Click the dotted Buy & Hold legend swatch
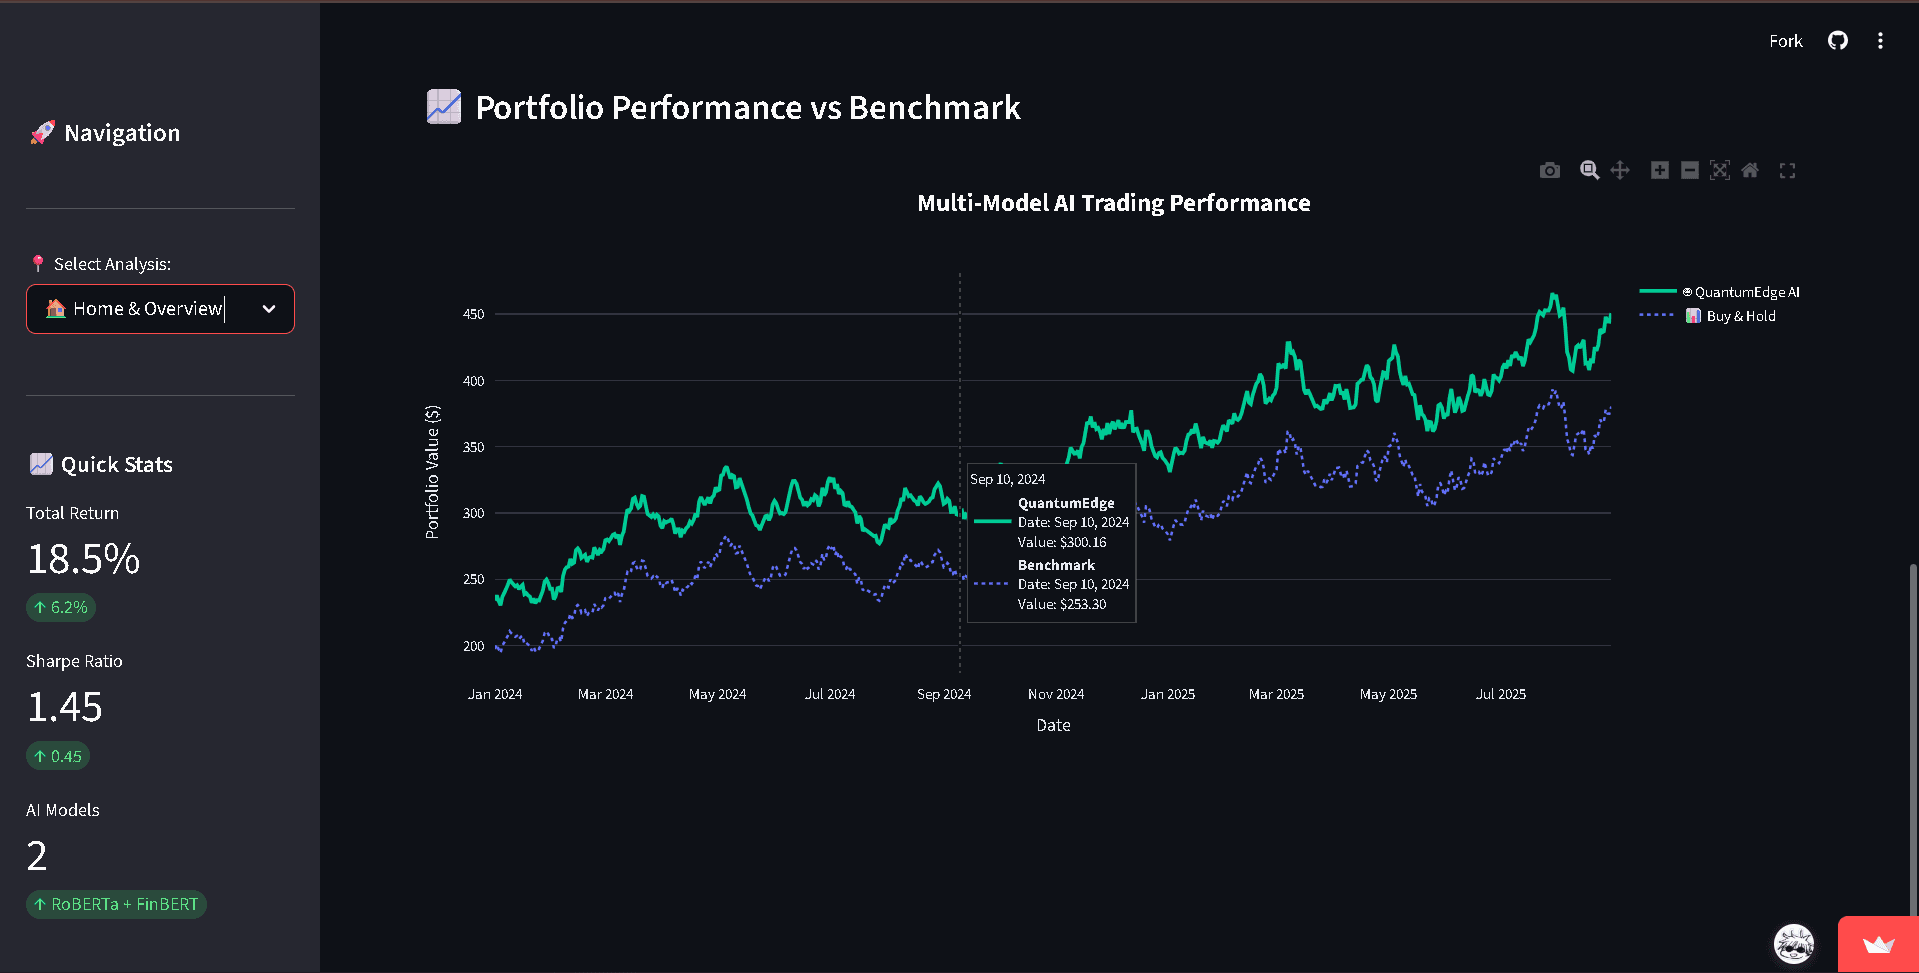Viewport: 1919px width, 973px height. (x=1657, y=316)
